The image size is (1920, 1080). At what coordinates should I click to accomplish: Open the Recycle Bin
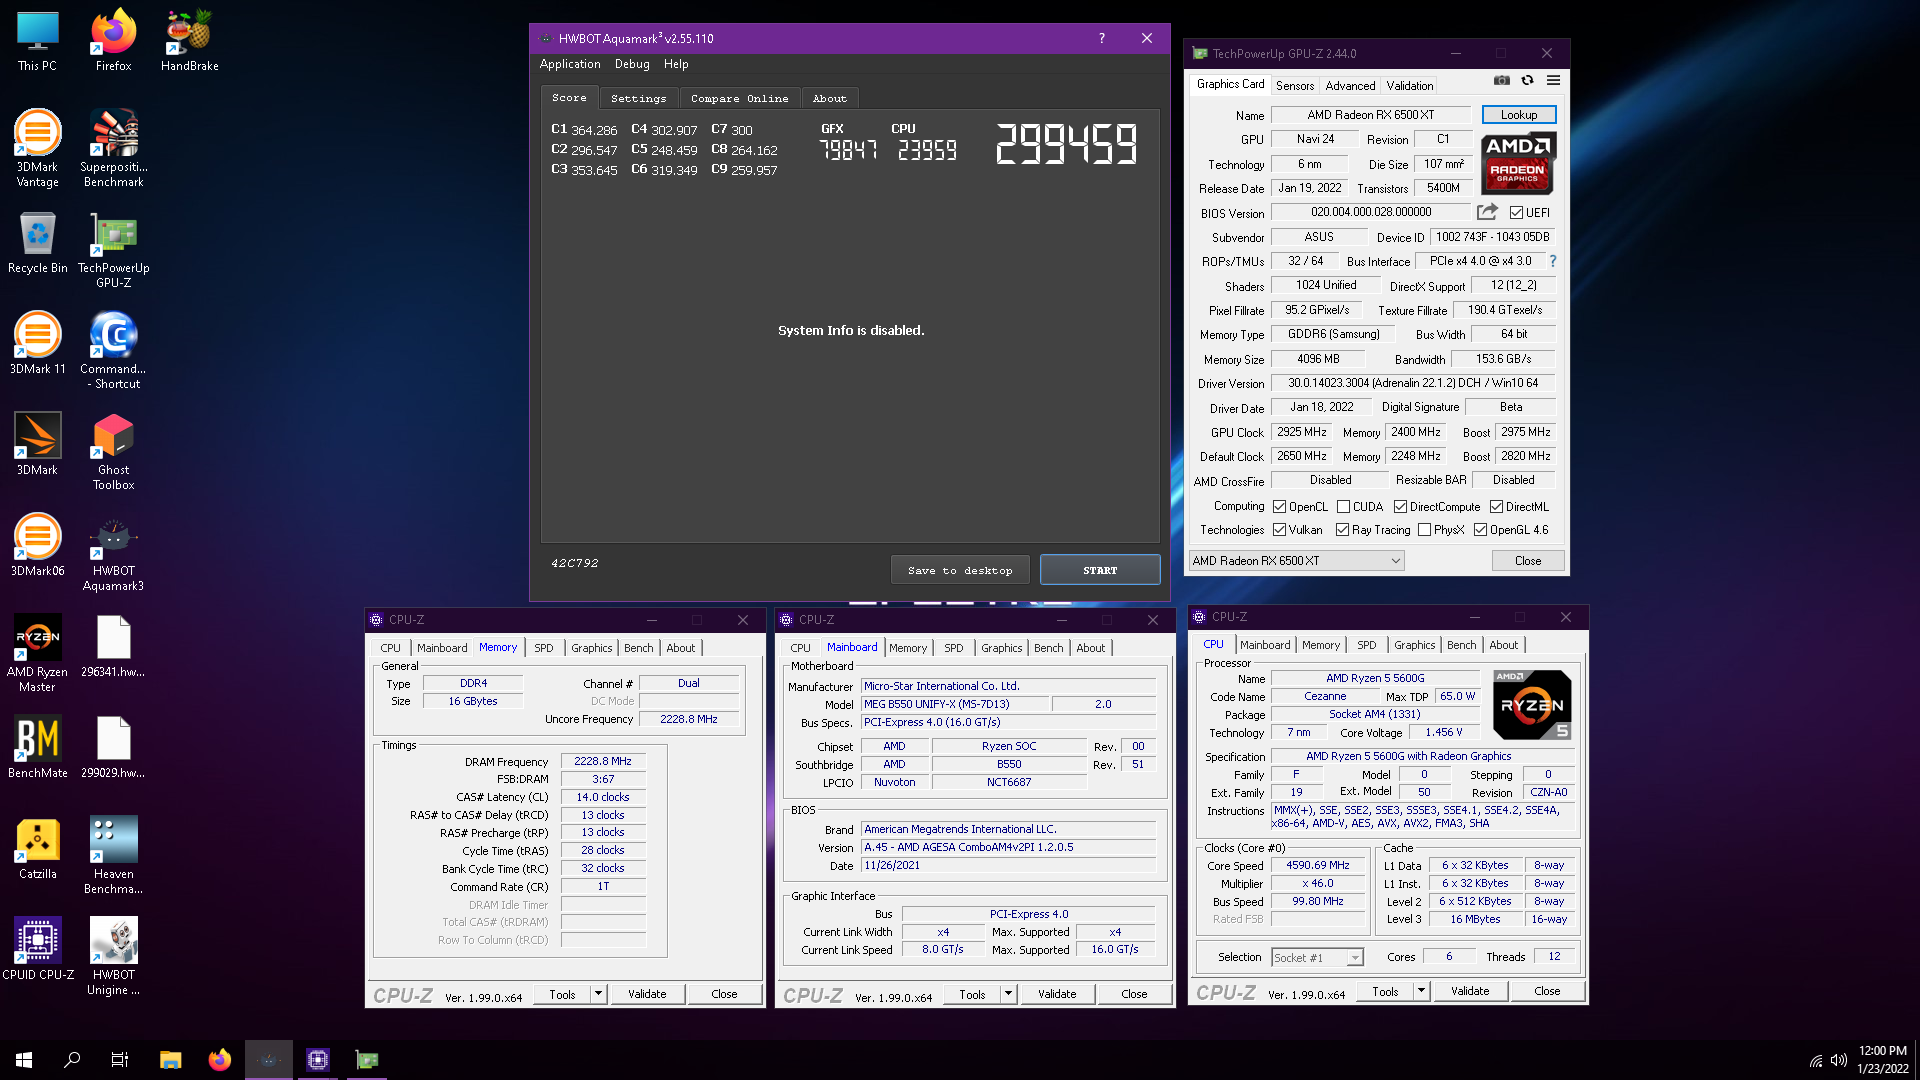(x=37, y=243)
